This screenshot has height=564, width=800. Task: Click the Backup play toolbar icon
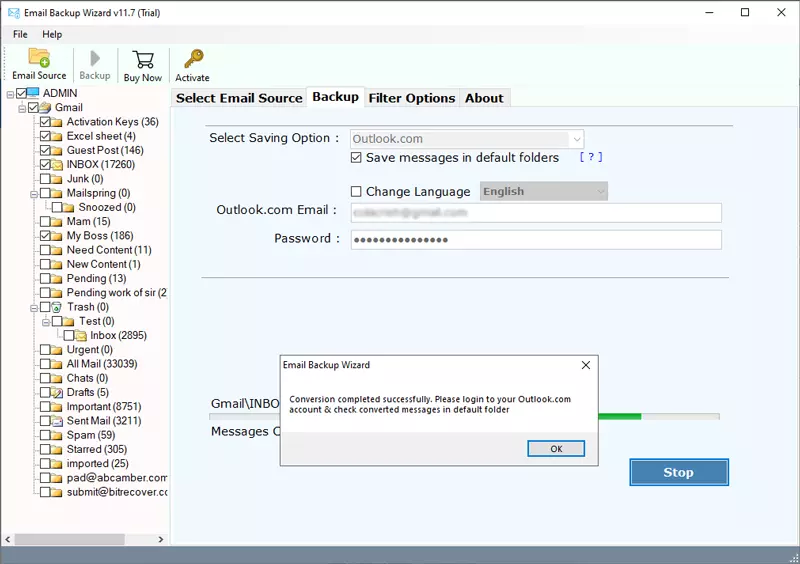94,59
